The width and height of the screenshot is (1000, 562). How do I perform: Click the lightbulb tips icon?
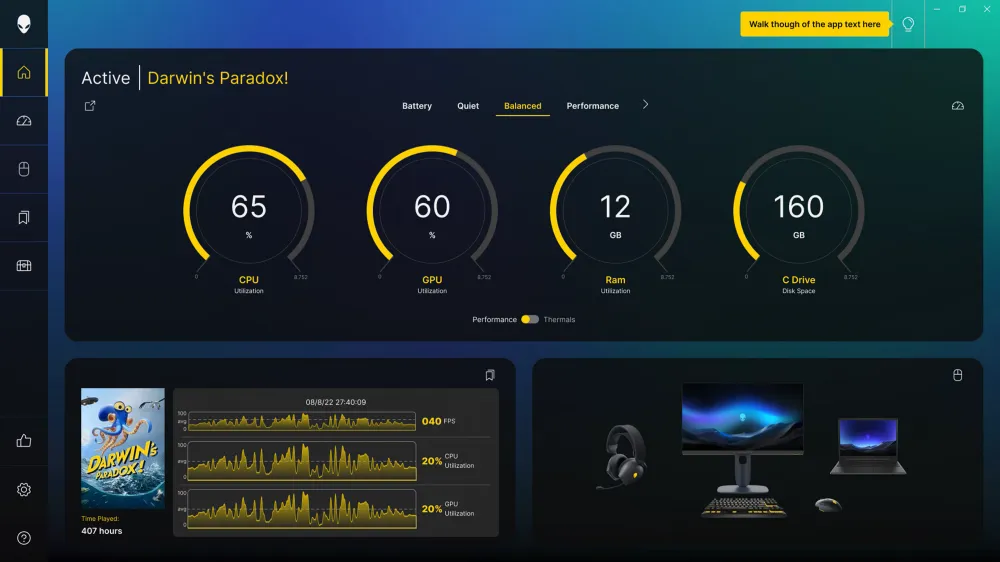click(x=908, y=24)
